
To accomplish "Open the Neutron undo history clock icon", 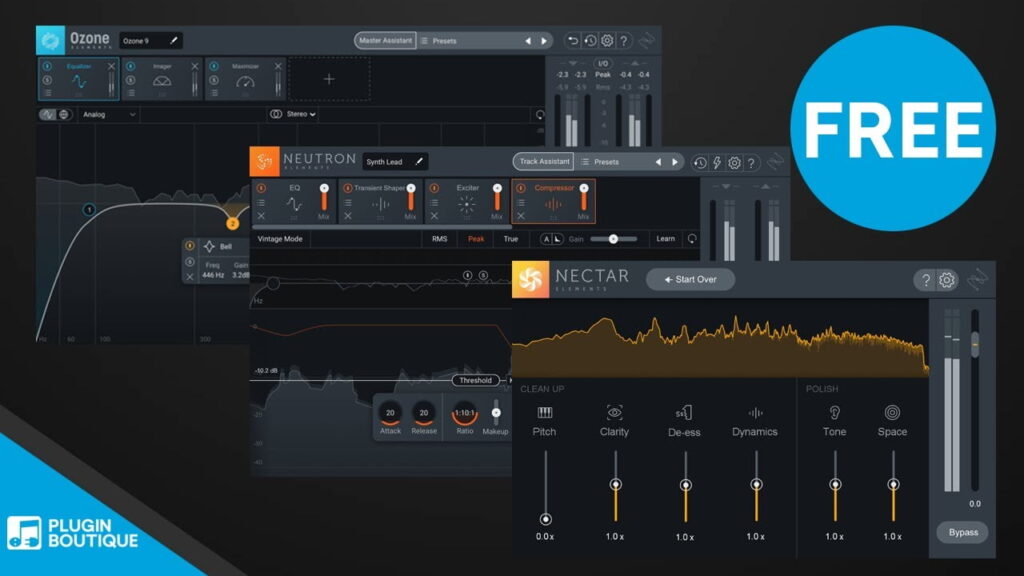I will coord(700,163).
